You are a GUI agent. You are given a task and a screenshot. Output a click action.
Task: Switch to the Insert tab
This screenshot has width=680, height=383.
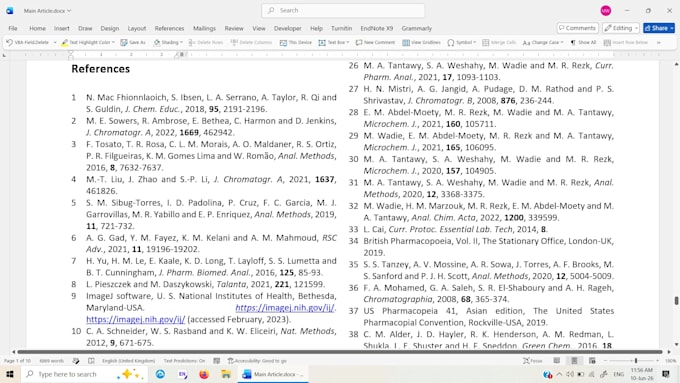coord(62,28)
